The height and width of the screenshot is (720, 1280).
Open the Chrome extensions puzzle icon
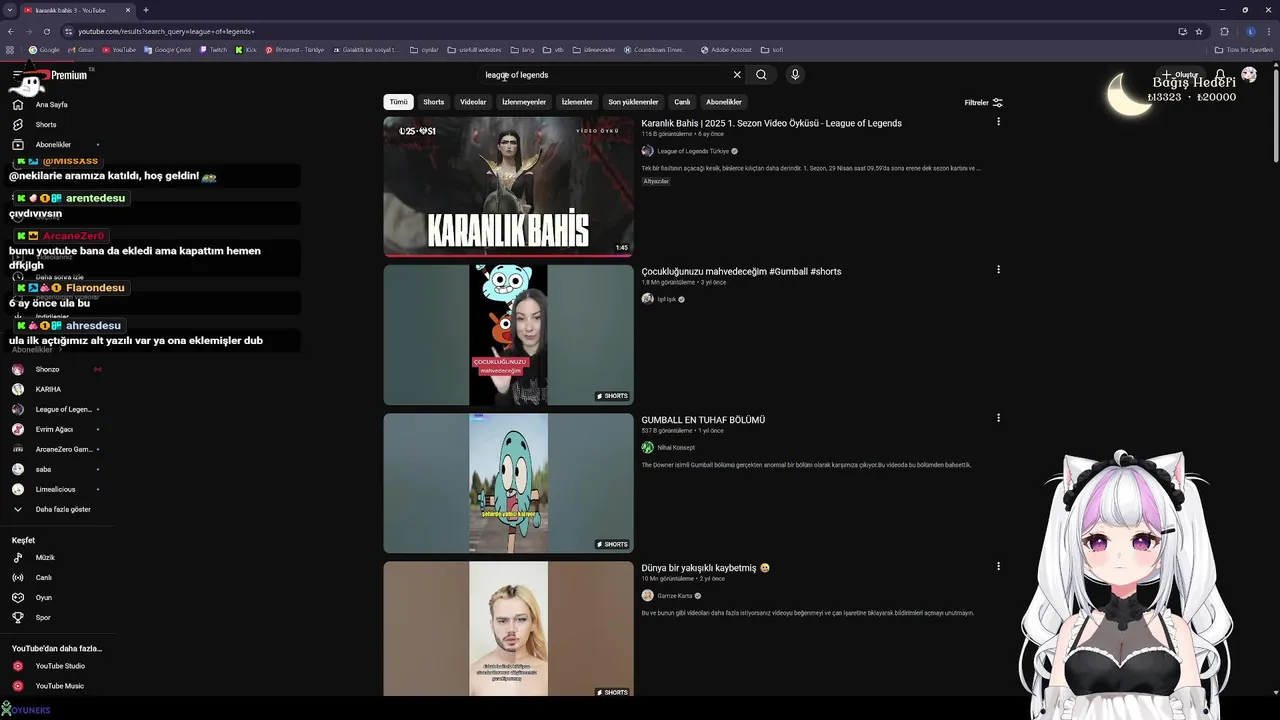coord(1224,31)
